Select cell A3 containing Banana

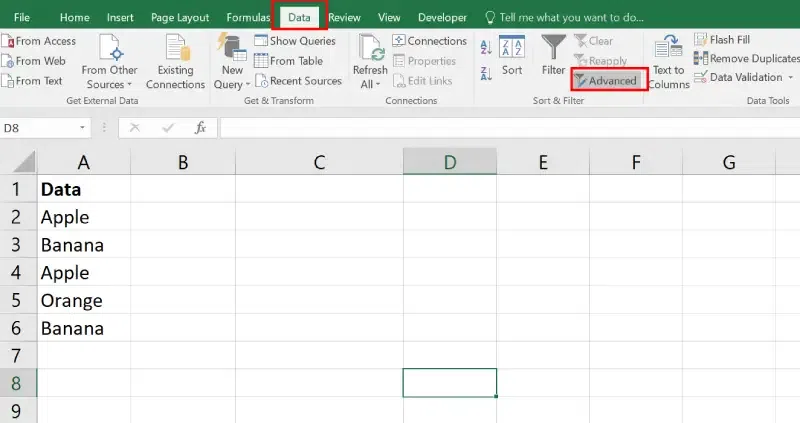click(x=84, y=244)
